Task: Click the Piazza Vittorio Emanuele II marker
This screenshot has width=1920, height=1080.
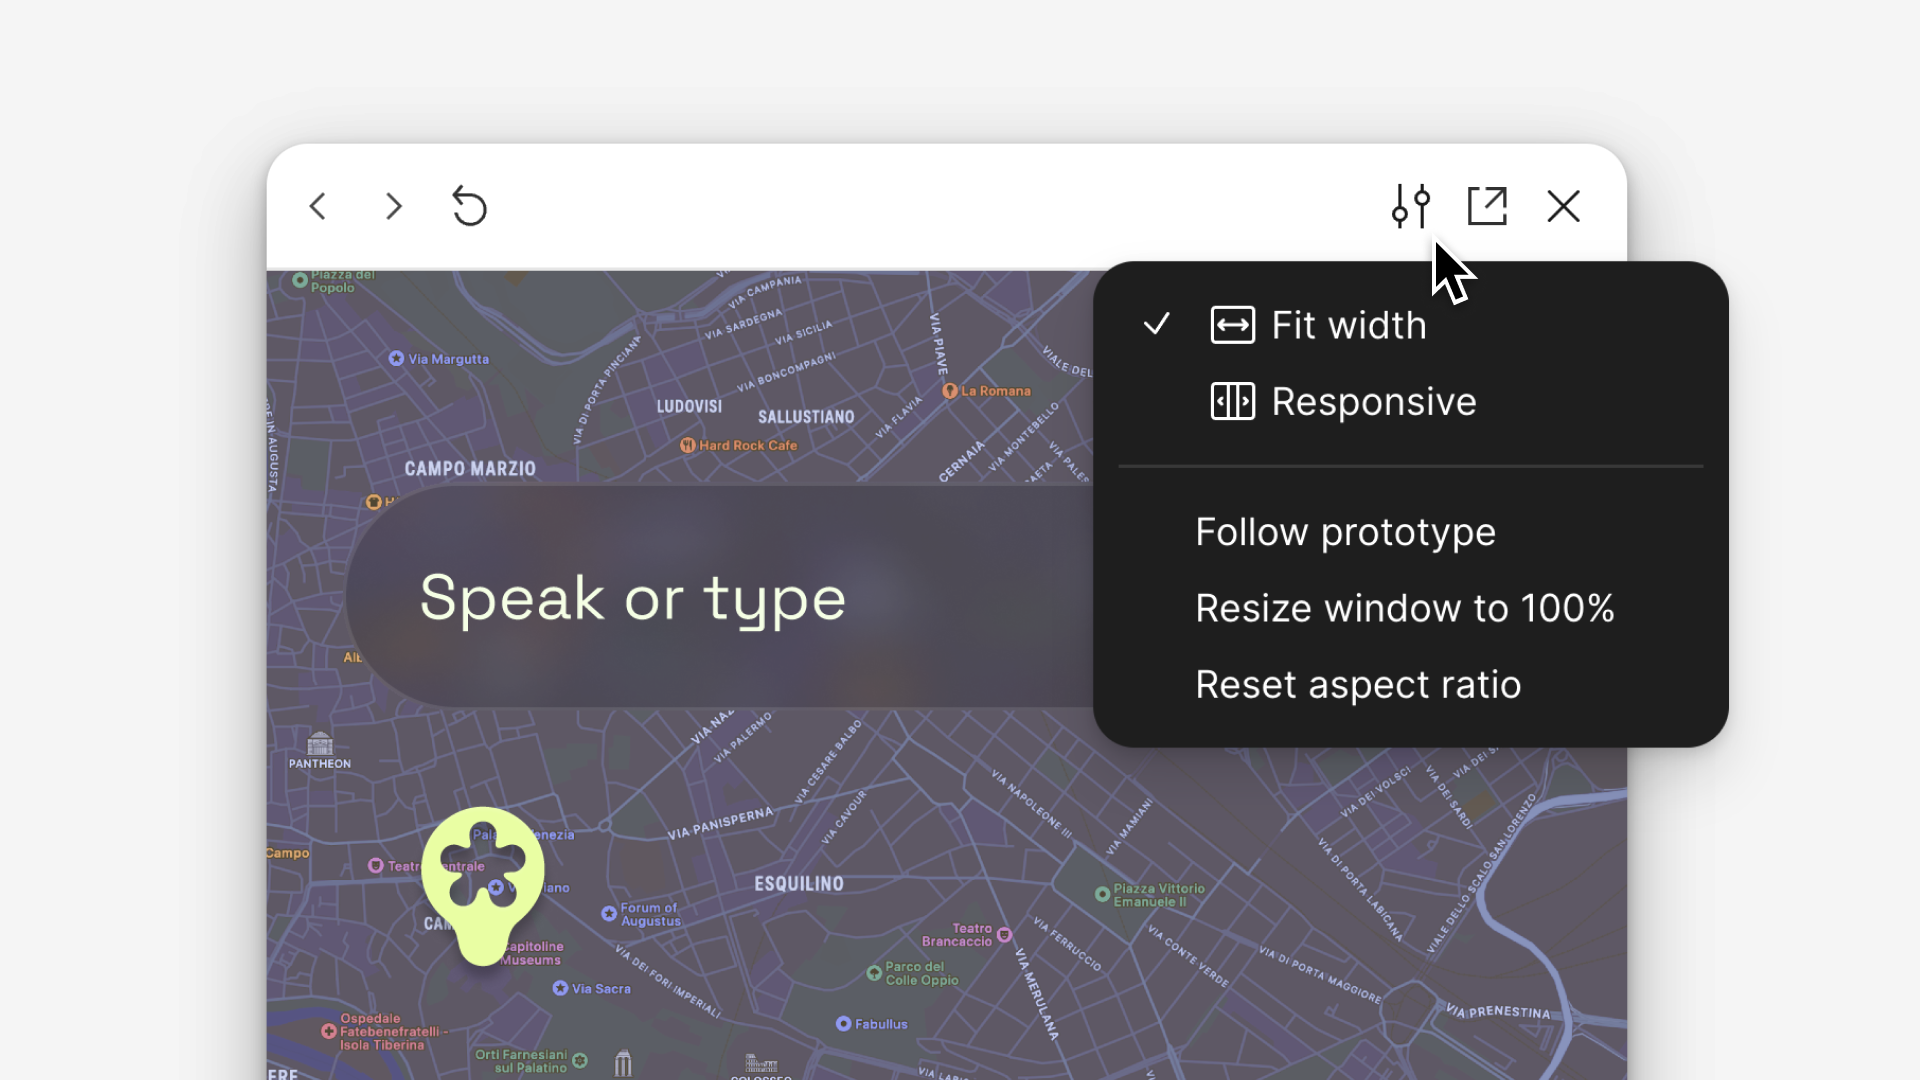Action: click(1102, 894)
